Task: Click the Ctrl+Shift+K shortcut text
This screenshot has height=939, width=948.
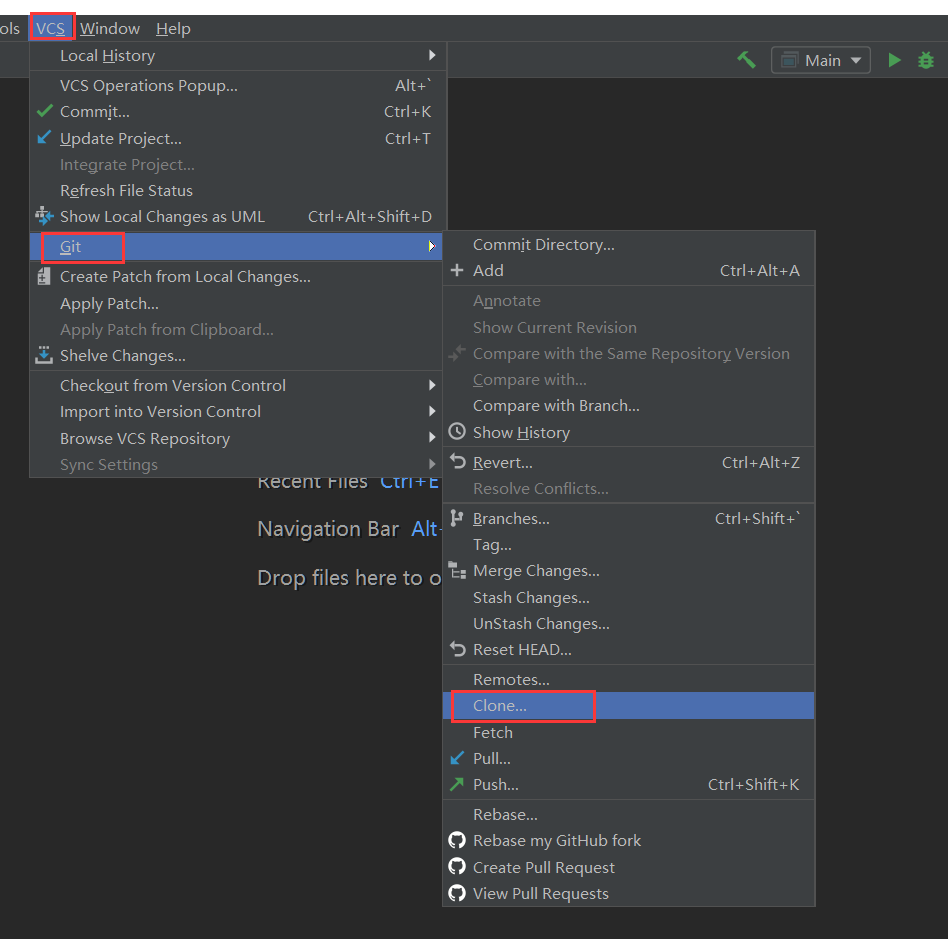Action: coord(753,784)
